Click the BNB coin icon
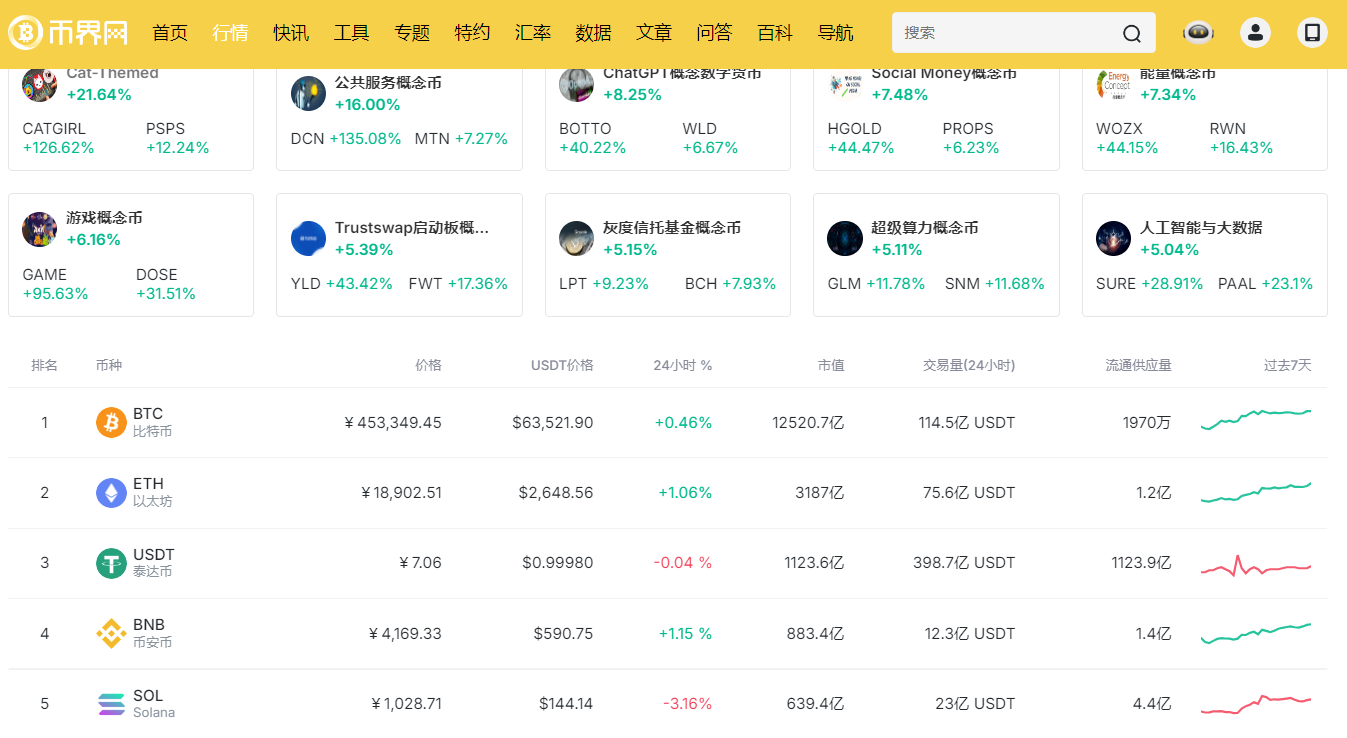This screenshot has width=1347, height=738. [x=111, y=633]
